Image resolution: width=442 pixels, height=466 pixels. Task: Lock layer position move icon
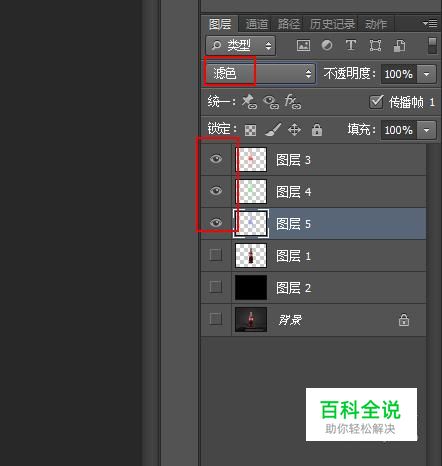tap(294, 130)
